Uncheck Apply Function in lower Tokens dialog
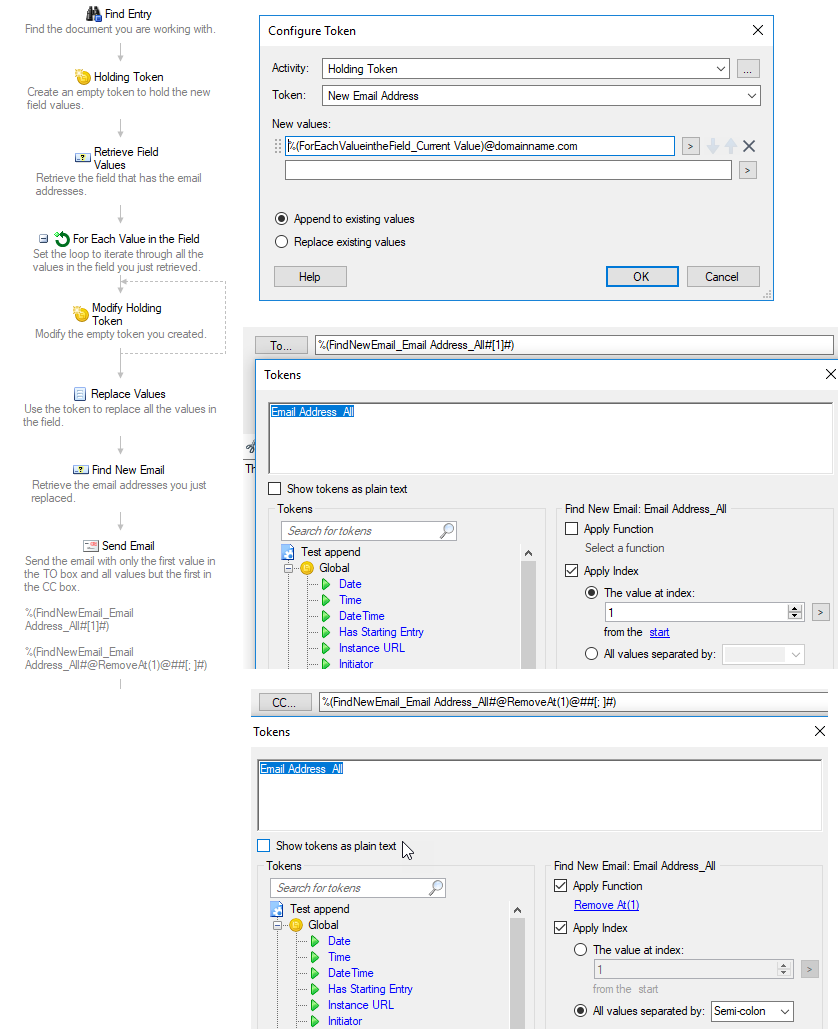 tap(560, 886)
